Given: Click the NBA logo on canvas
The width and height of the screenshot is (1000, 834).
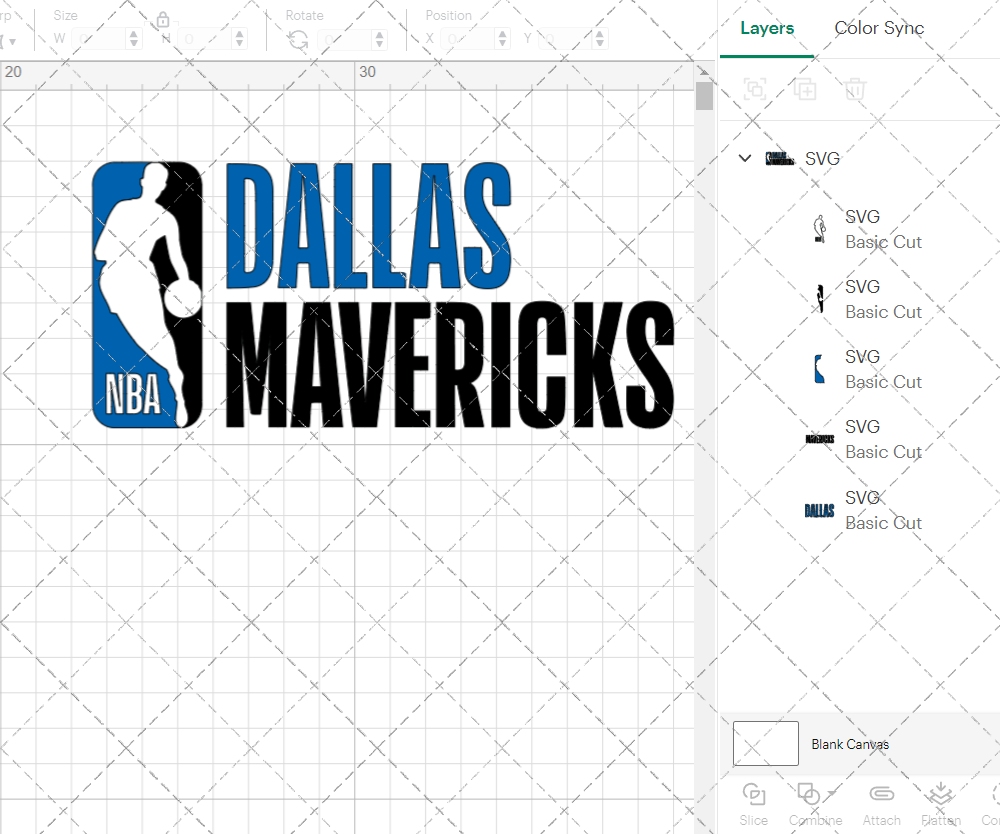Looking at the screenshot, I should click(147, 295).
